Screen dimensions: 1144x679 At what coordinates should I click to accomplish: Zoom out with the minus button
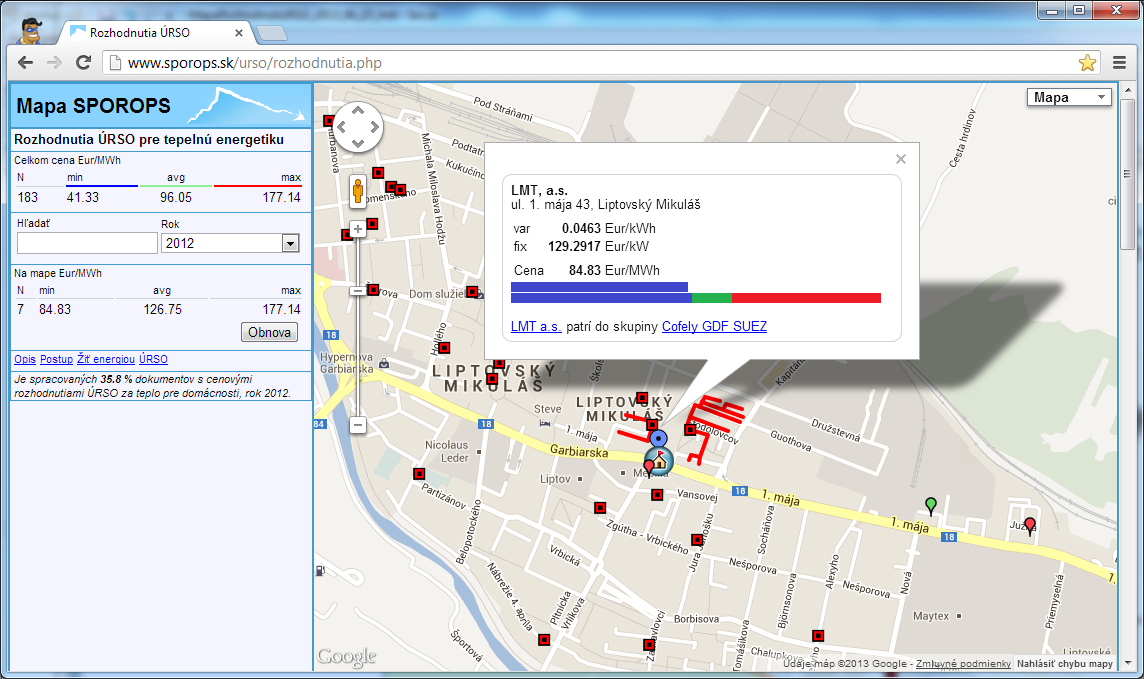tap(358, 424)
